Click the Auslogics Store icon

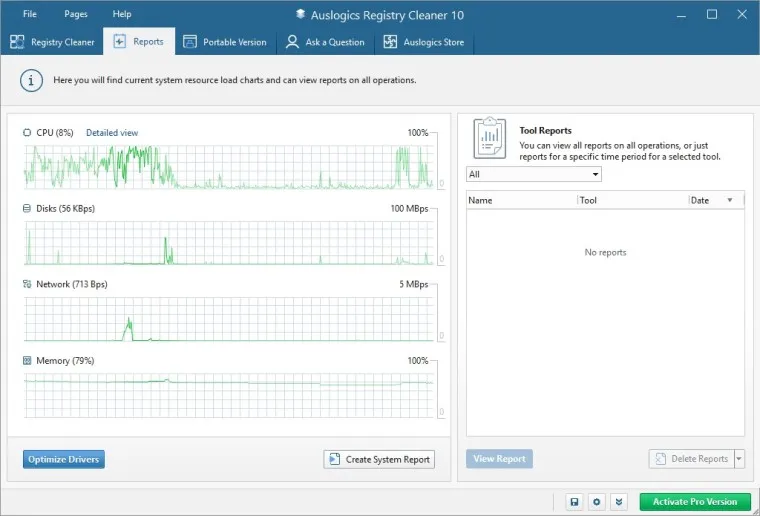click(x=390, y=42)
